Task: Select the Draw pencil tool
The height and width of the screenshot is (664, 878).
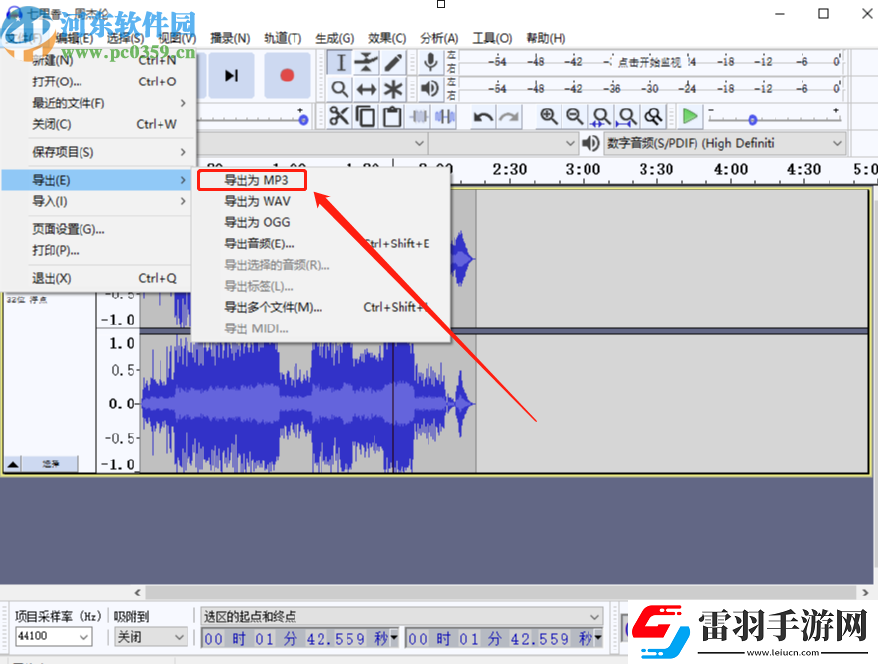Action: pyautogui.click(x=393, y=62)
